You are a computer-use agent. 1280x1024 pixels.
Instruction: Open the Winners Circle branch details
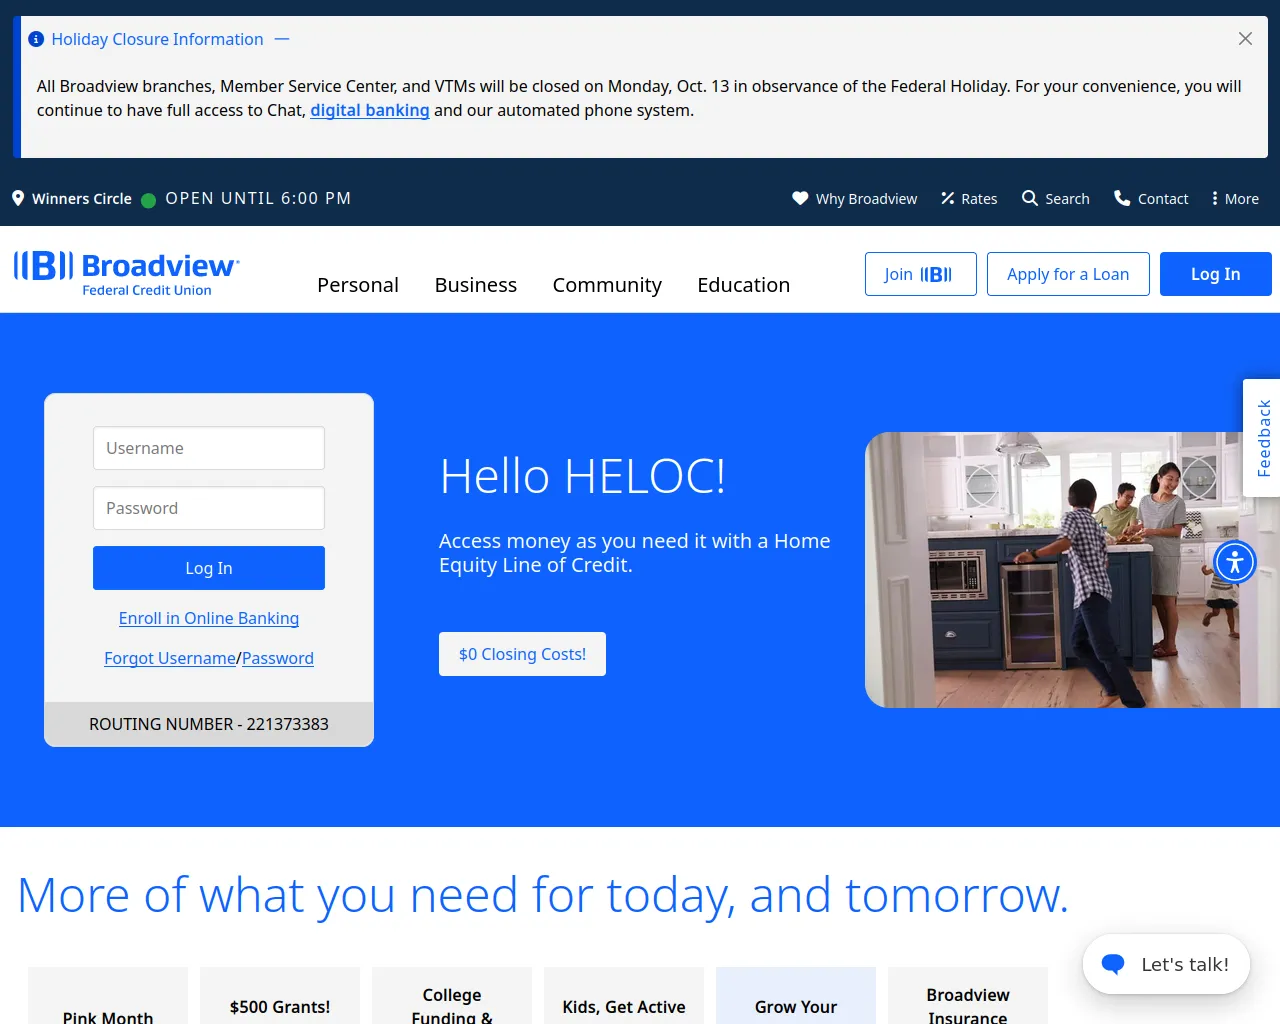pos(82,199)
